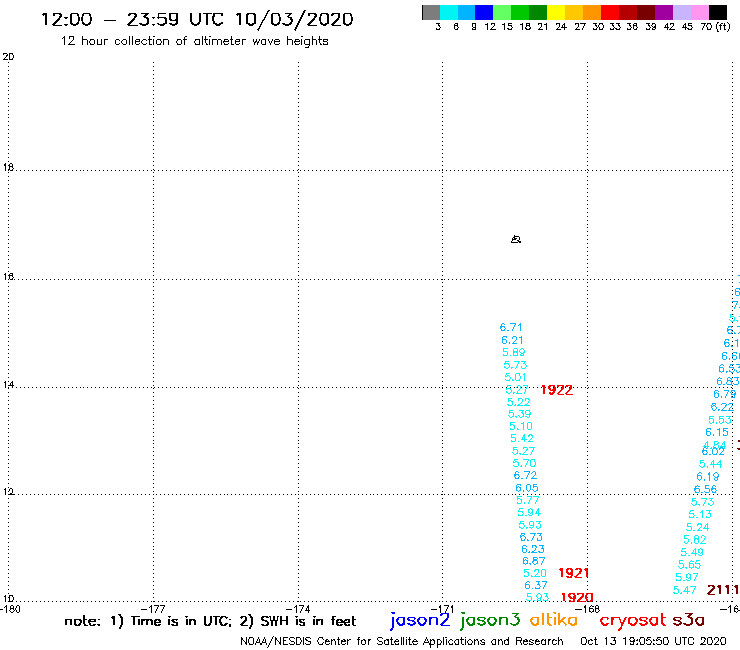
Task: Click the -168 longitude axis label
Action: pos(587,609)
